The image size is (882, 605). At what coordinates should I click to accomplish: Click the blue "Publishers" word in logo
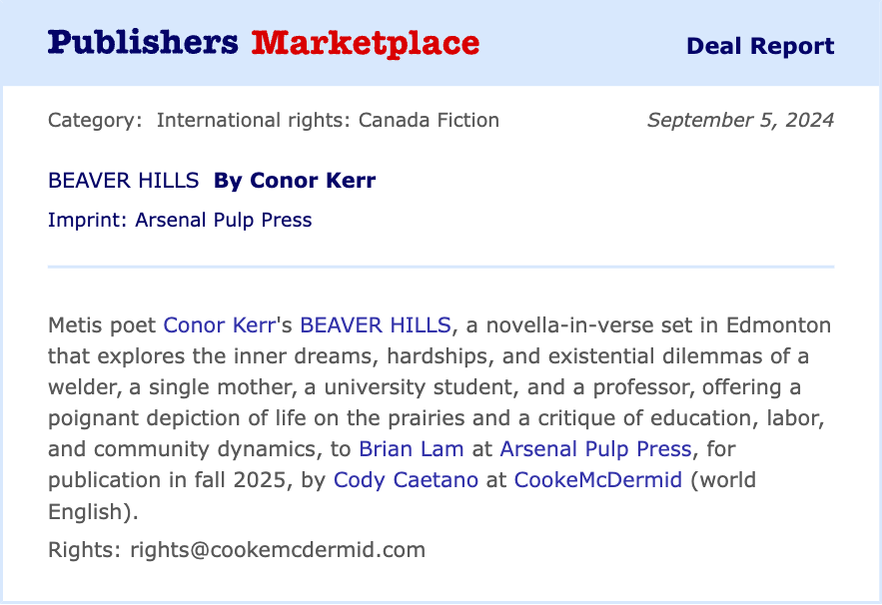(x=143, y=43)
